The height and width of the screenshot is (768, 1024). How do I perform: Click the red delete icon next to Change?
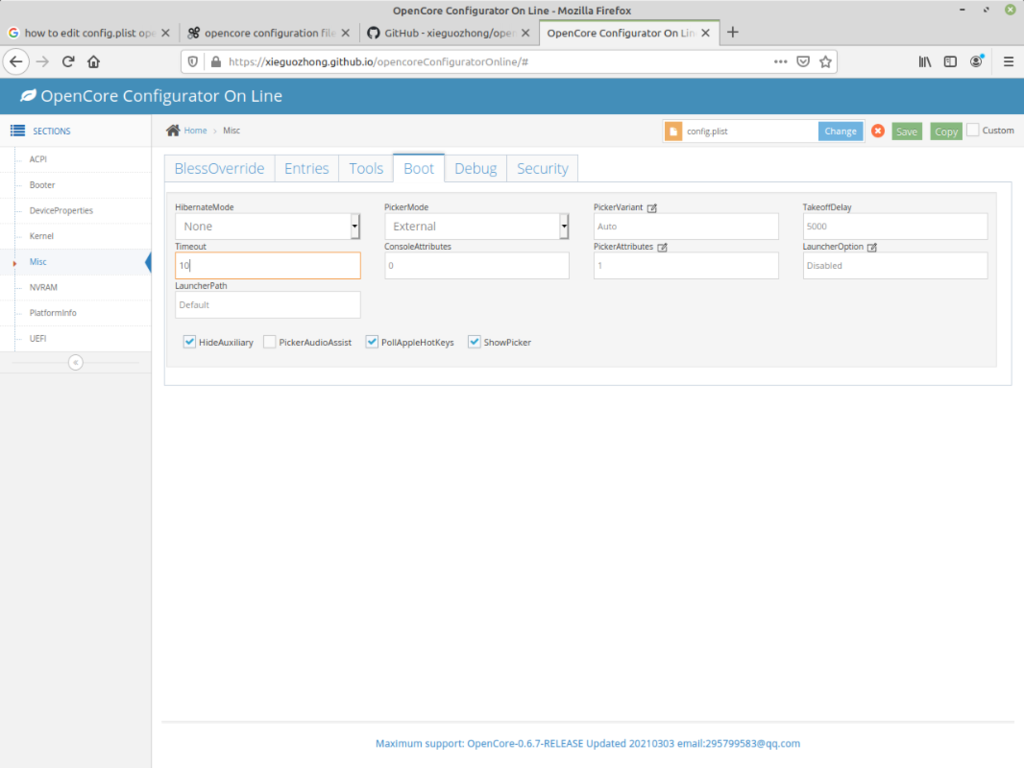[x=878, y=131]
